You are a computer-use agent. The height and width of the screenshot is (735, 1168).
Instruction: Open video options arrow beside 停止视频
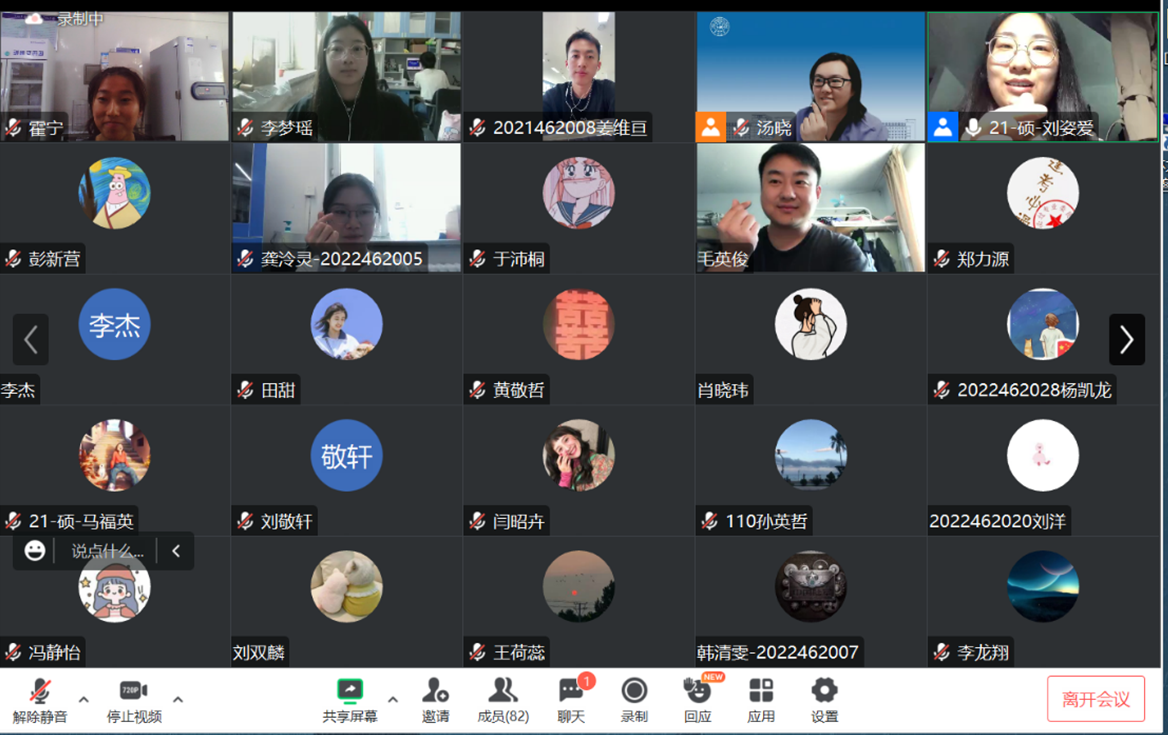pyautogui.click(x=178, y=699)
